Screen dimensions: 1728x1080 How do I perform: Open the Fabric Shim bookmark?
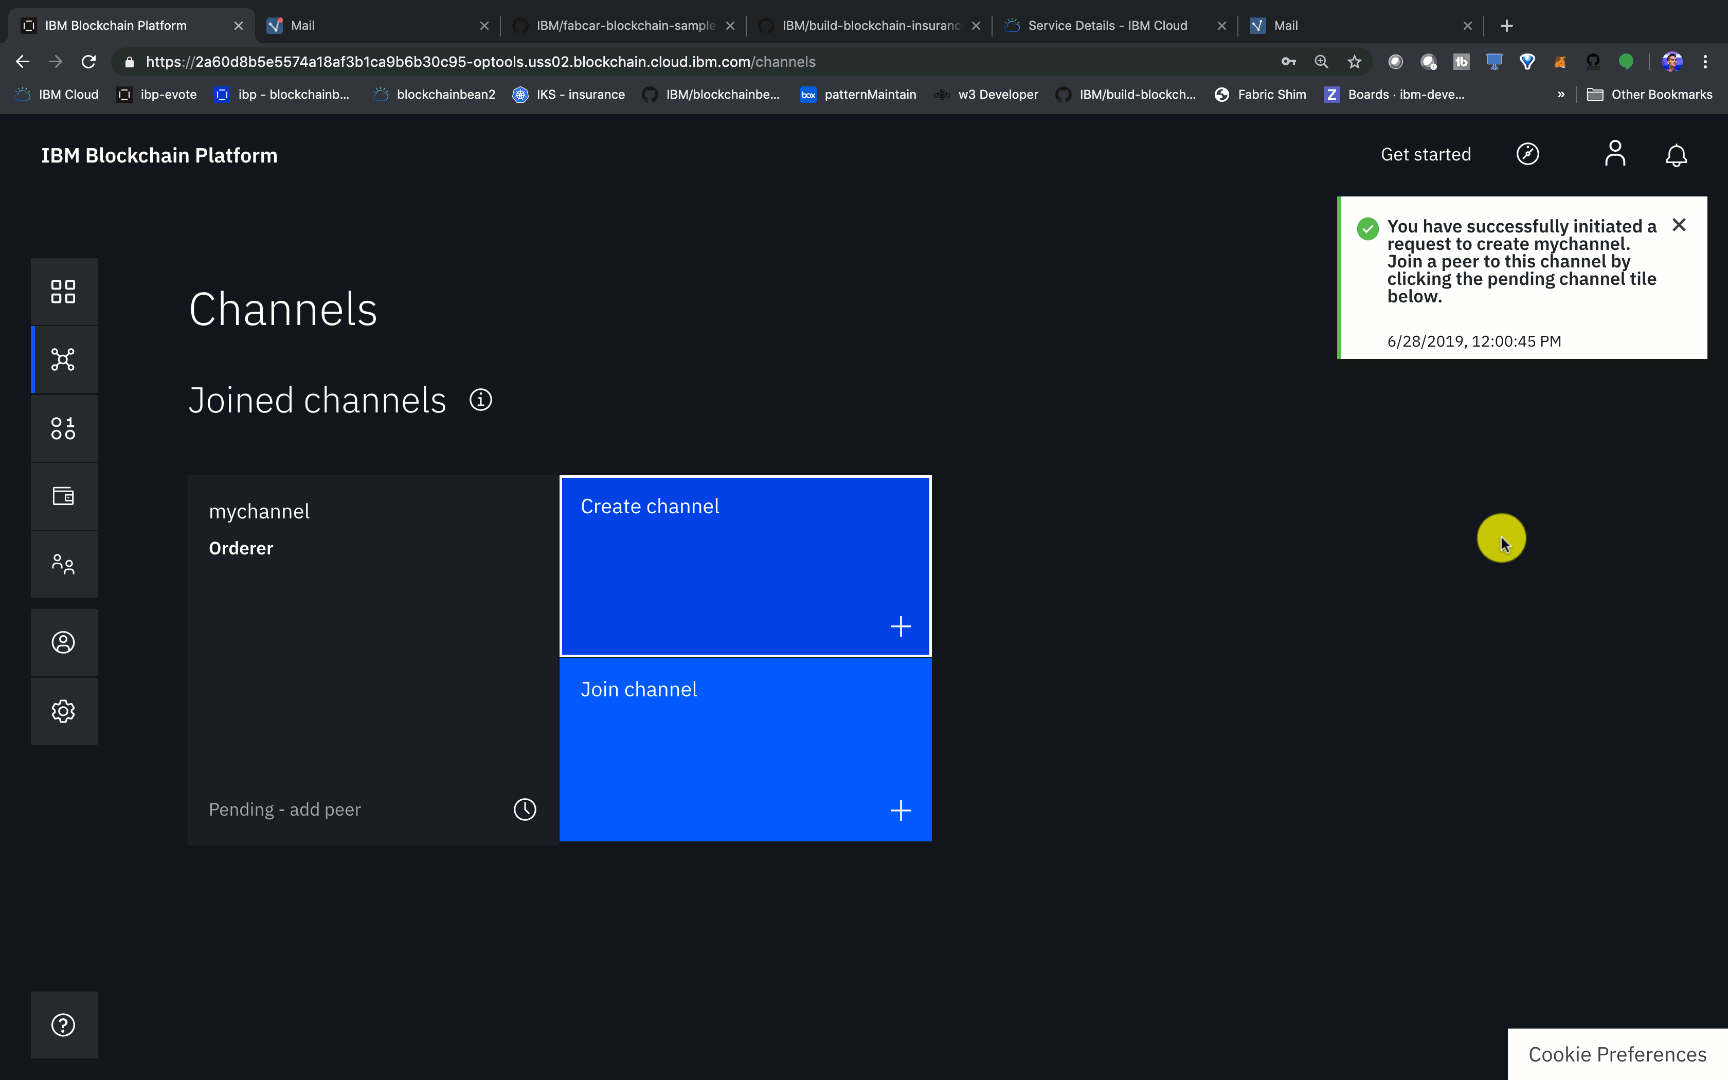1260,95
